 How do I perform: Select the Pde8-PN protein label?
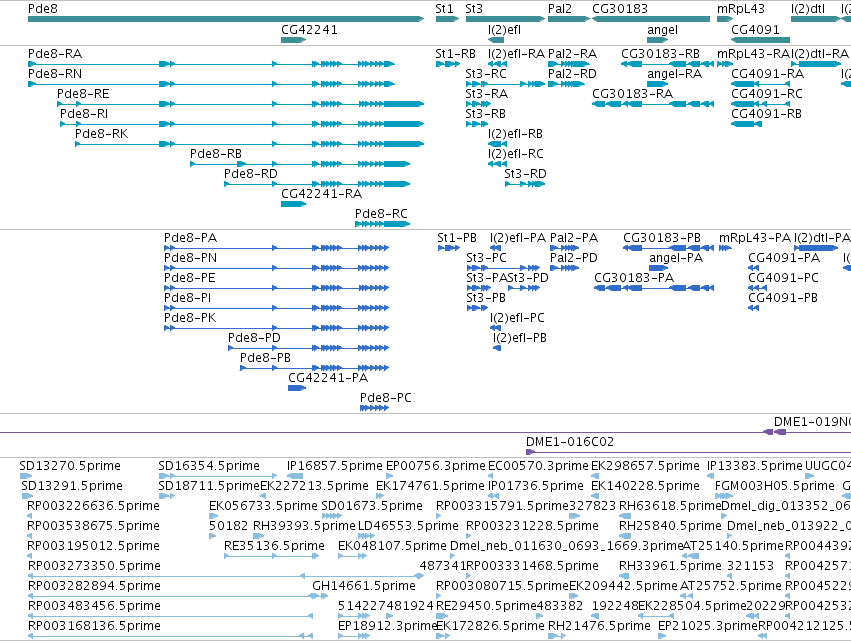click(x=190, y=258)
